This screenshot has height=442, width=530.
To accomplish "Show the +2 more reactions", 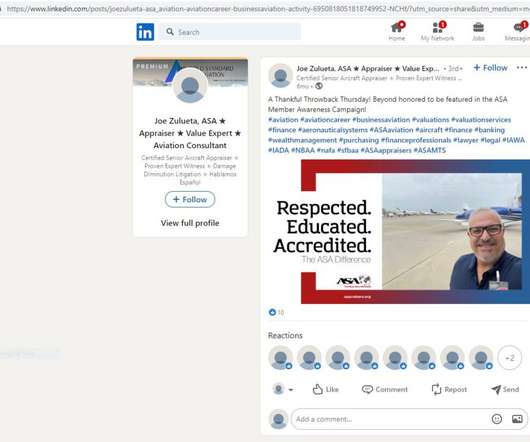I will (x=510, y=358).
